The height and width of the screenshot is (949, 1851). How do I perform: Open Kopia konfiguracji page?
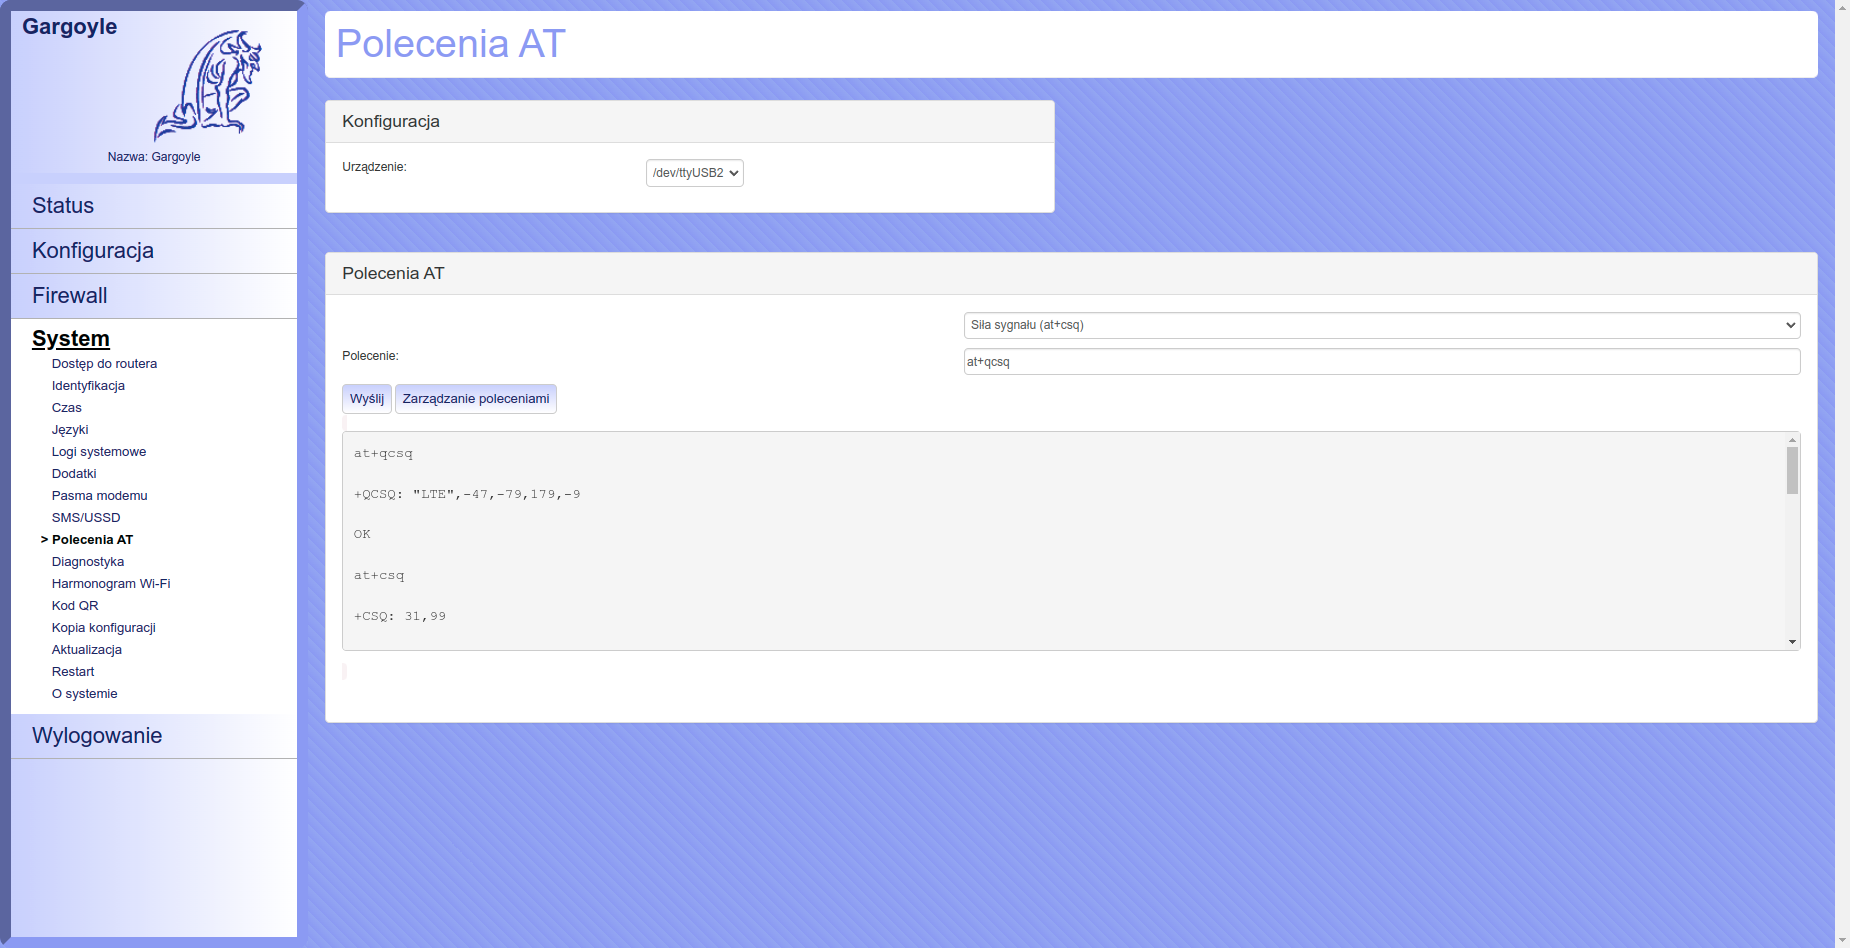104,628
